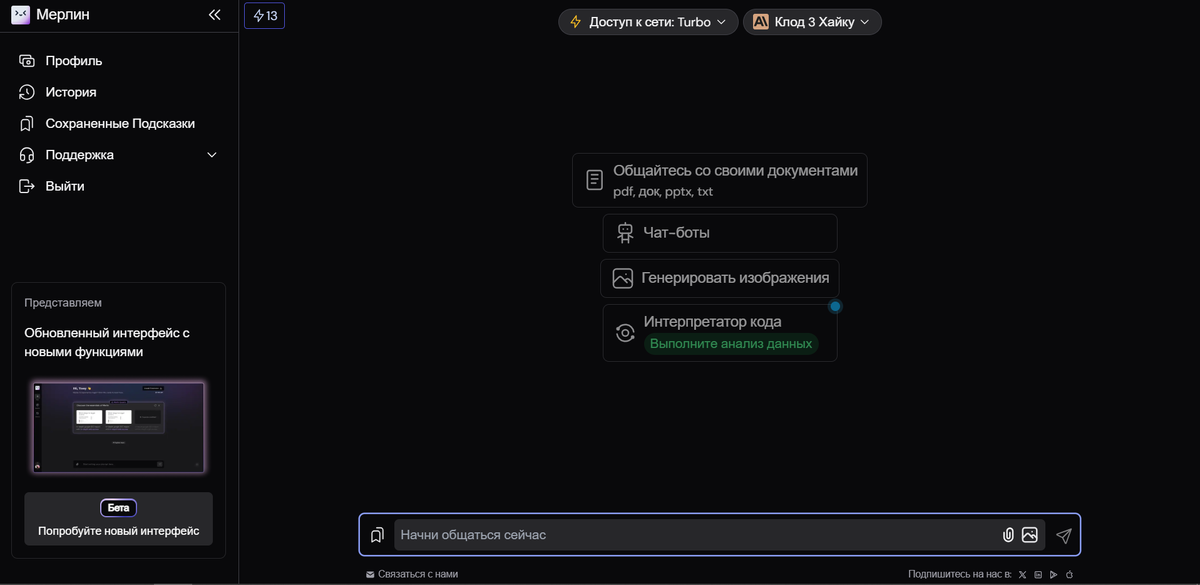
Task: Expand the Поддержка chevron
Action: coord(211,155)
